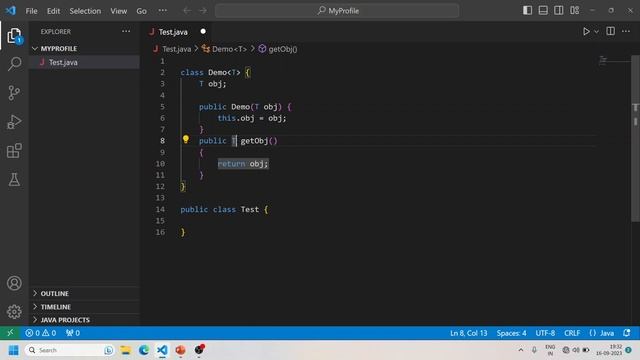Change indentation via Spaces: 4

click(511, 333)
